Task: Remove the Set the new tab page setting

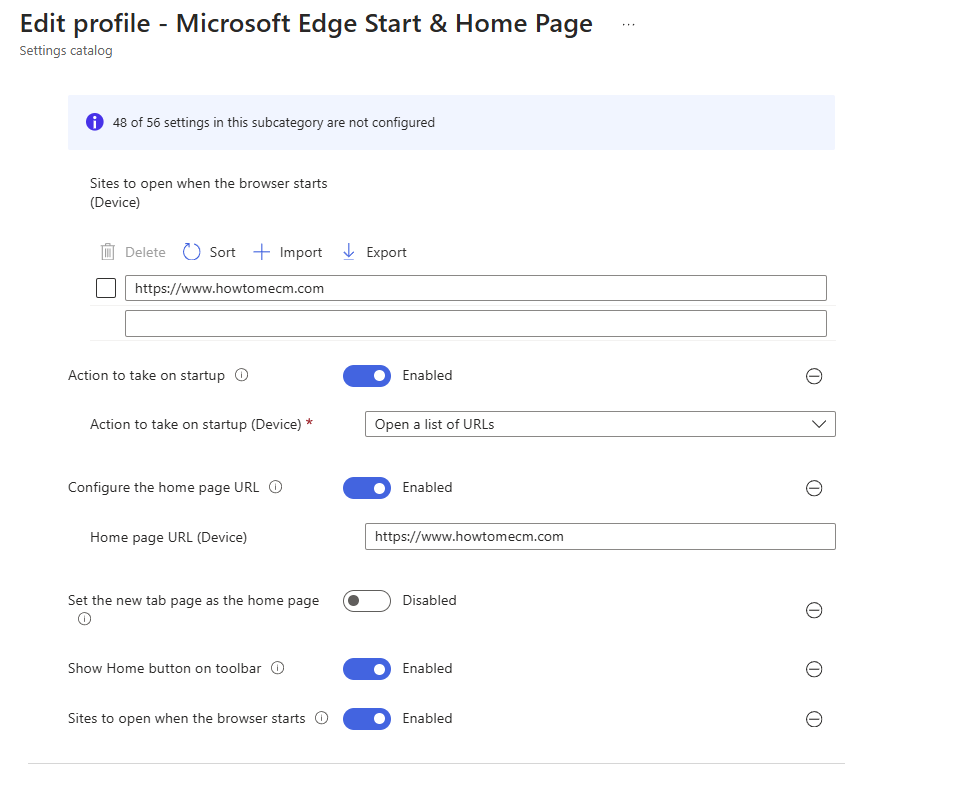Action: 814,610
